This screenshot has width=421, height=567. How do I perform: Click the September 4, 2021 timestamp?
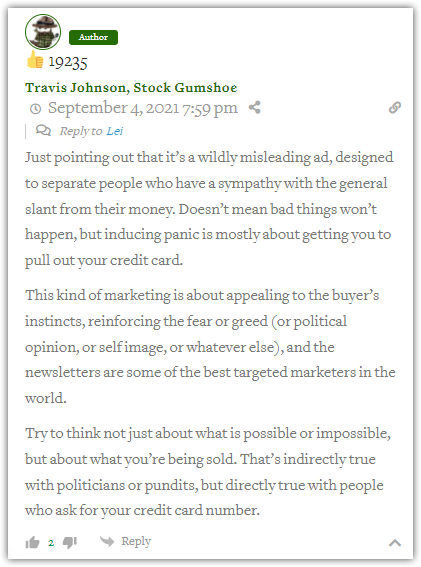(x=143, y=108)
